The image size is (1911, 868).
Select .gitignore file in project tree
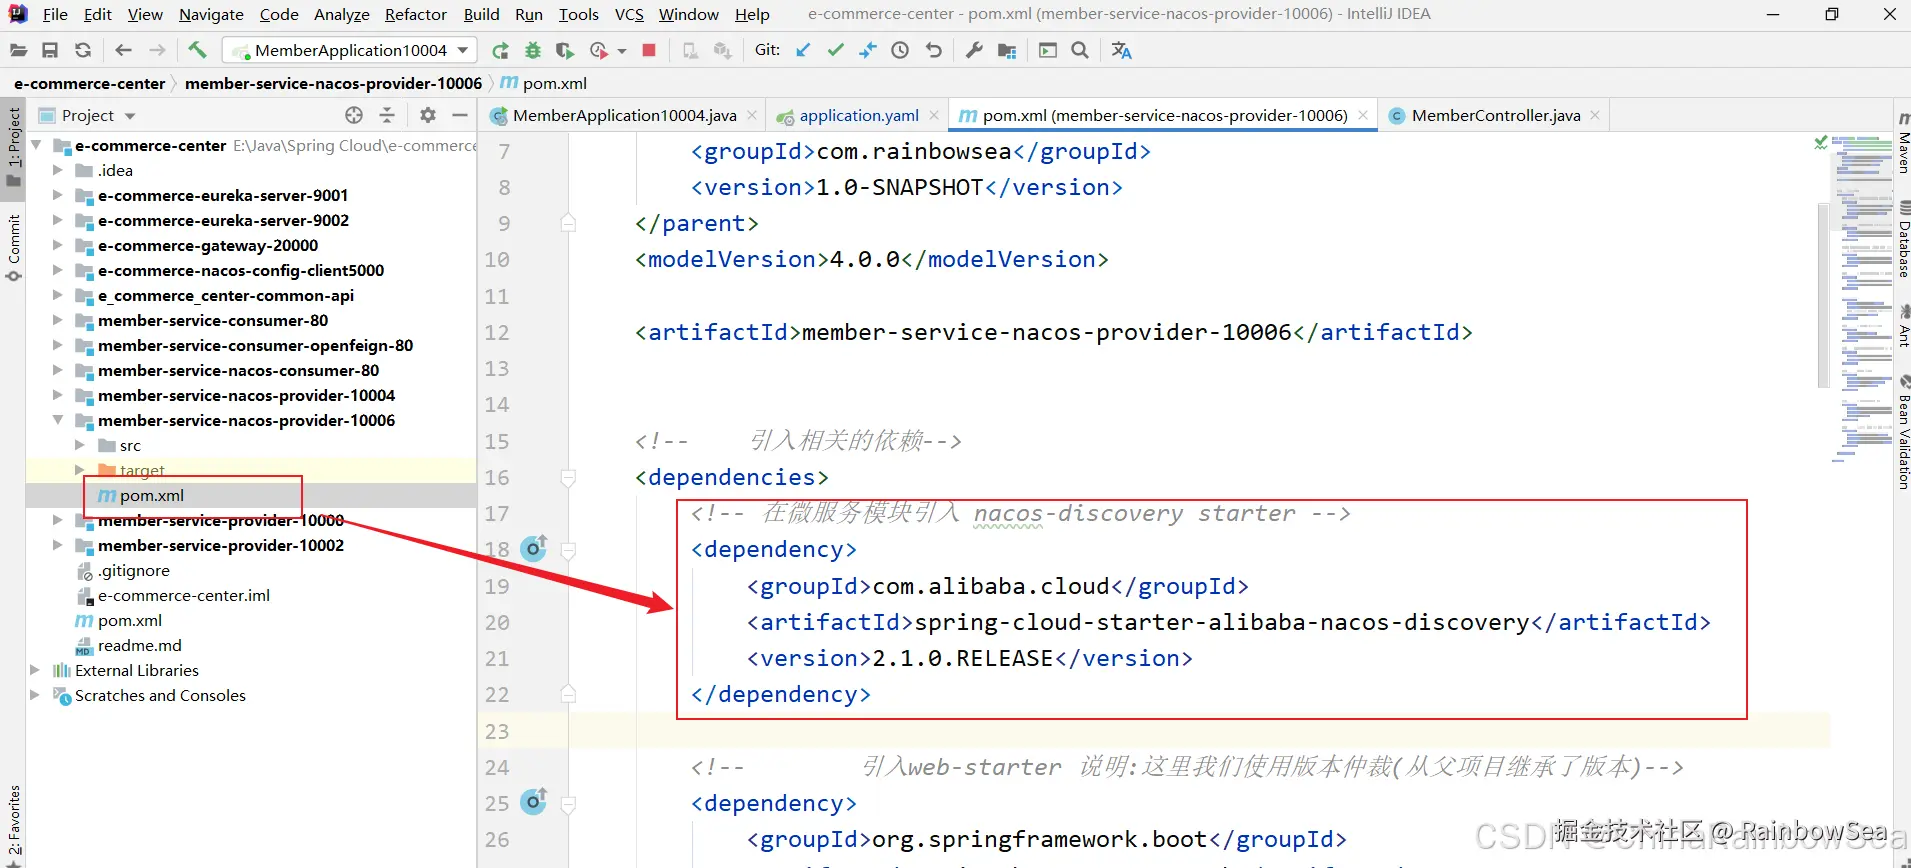pyautogui.click(x=133, y=570)
